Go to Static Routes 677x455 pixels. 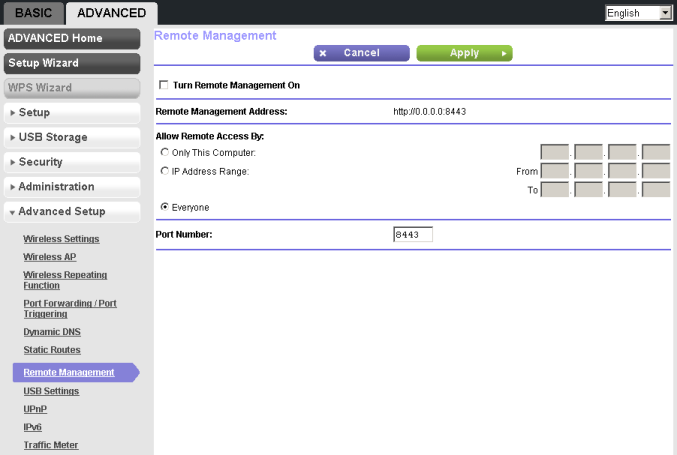(52, 350)
